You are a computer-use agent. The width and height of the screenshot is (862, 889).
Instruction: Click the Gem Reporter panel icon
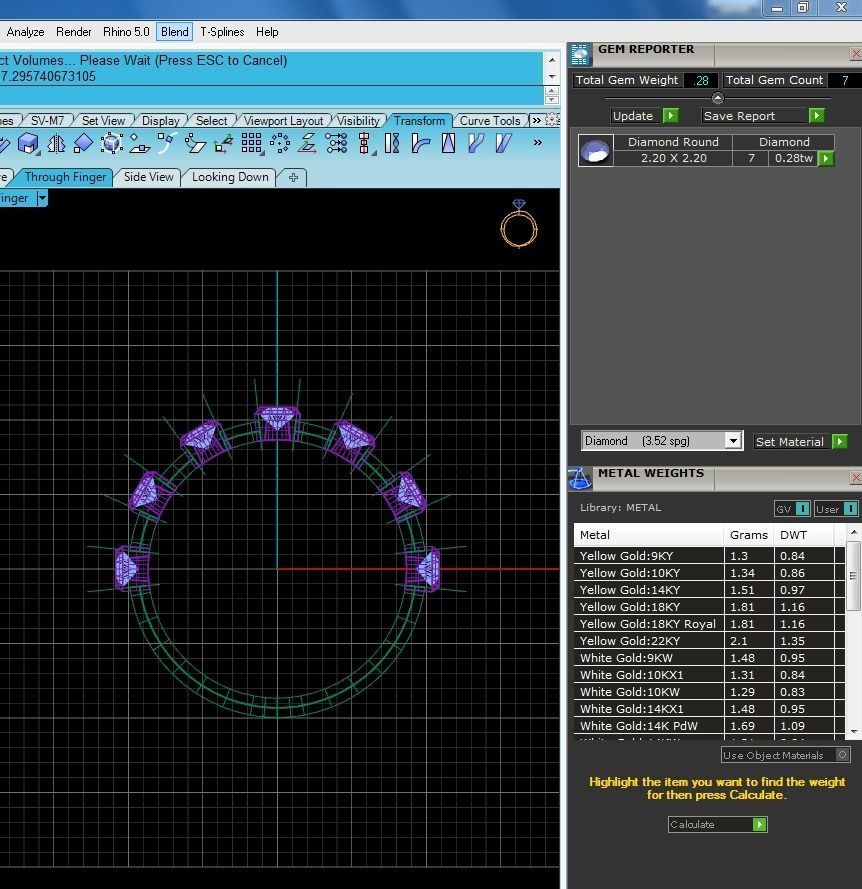[x=580, y=54]
